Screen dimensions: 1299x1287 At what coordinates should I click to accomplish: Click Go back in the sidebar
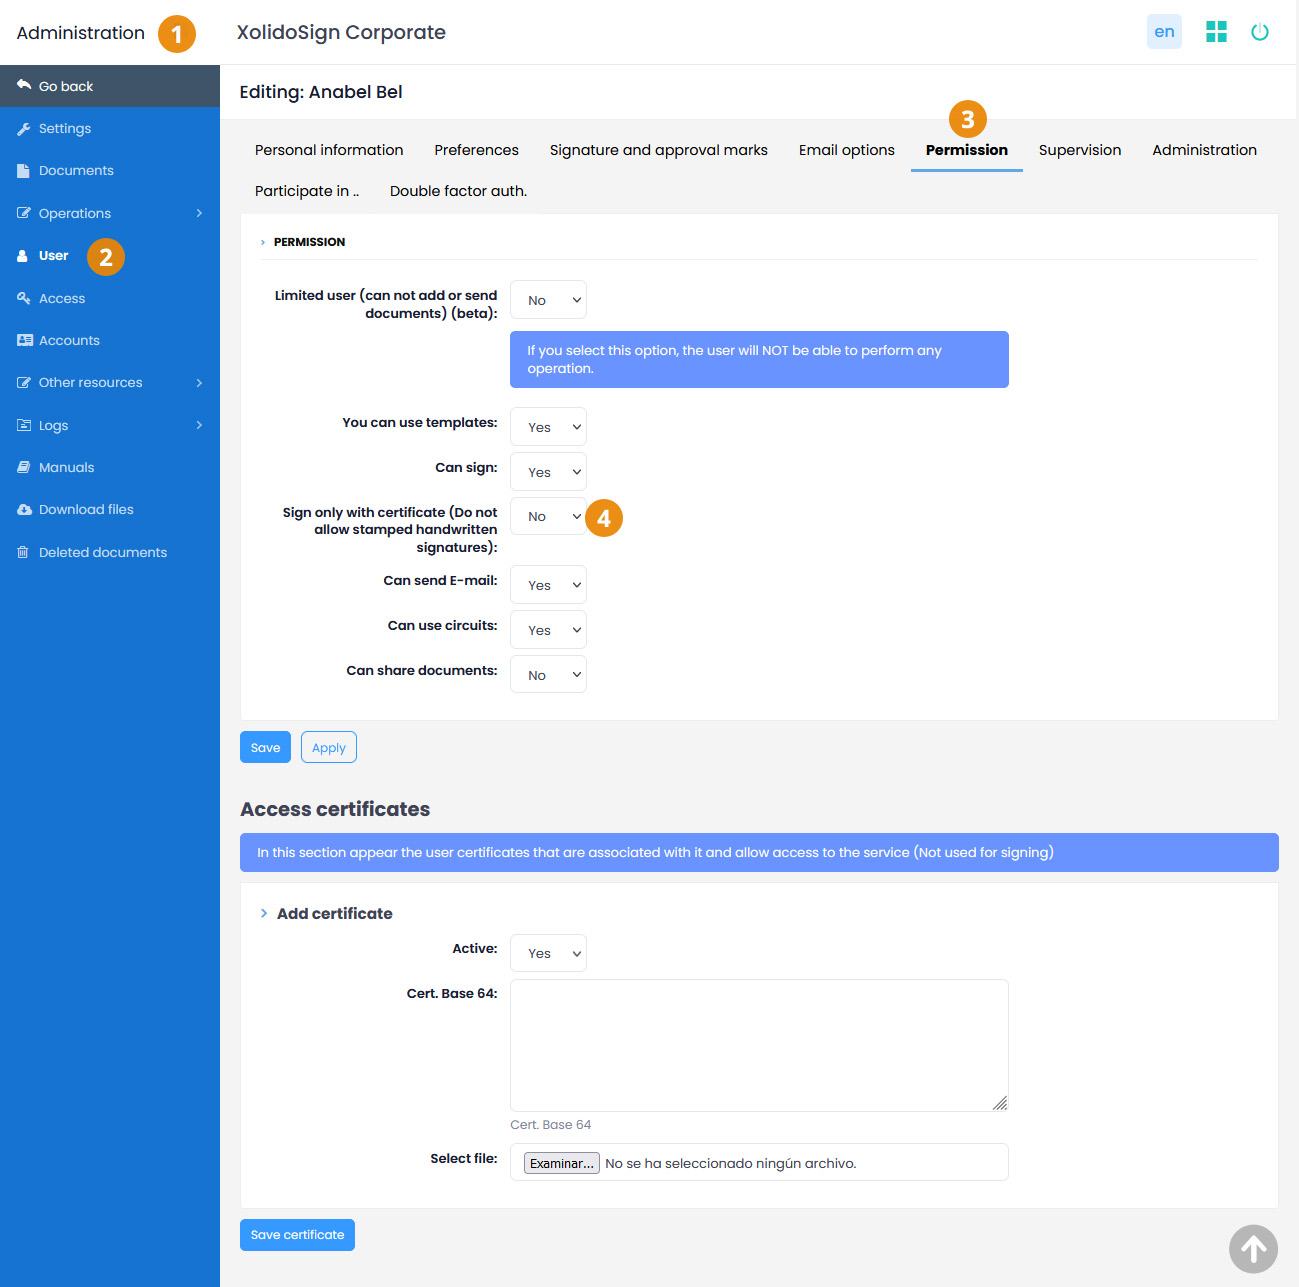110,86
